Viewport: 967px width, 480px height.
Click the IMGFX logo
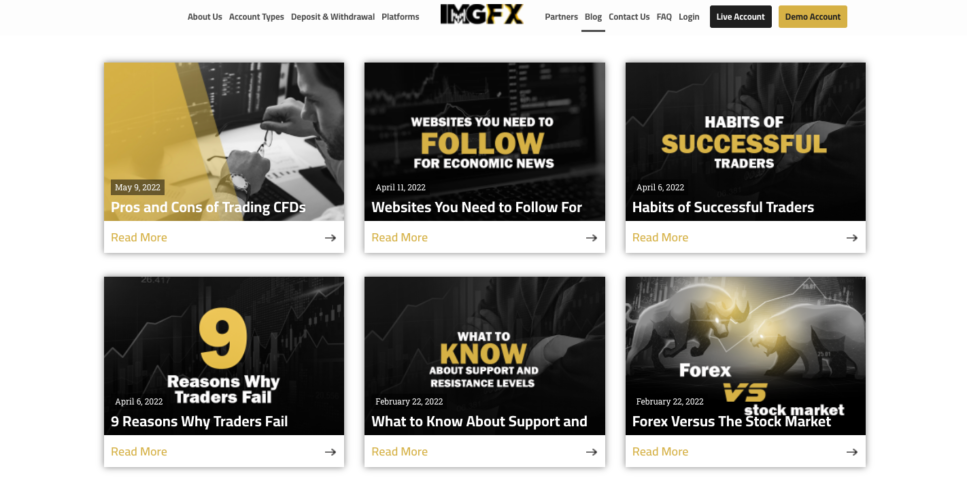tap(482, 15)
